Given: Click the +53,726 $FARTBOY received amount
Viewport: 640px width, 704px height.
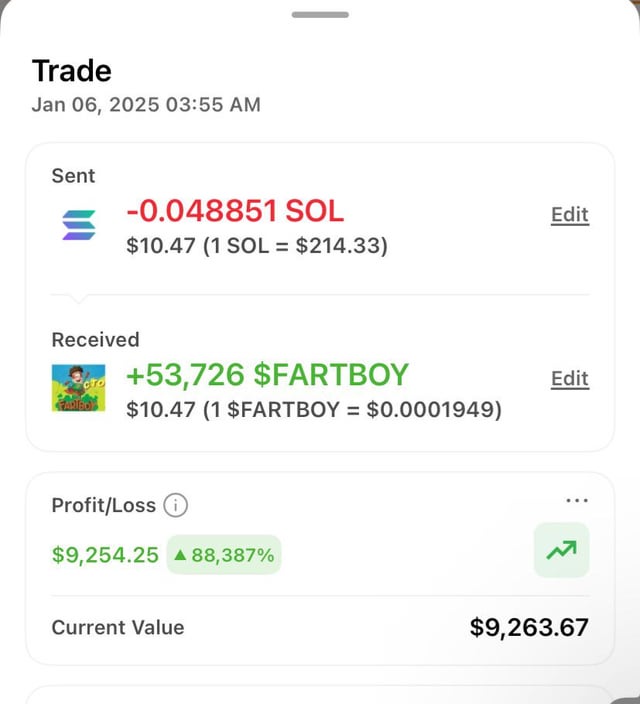Looking at the screenshot, I should [267, 375].
